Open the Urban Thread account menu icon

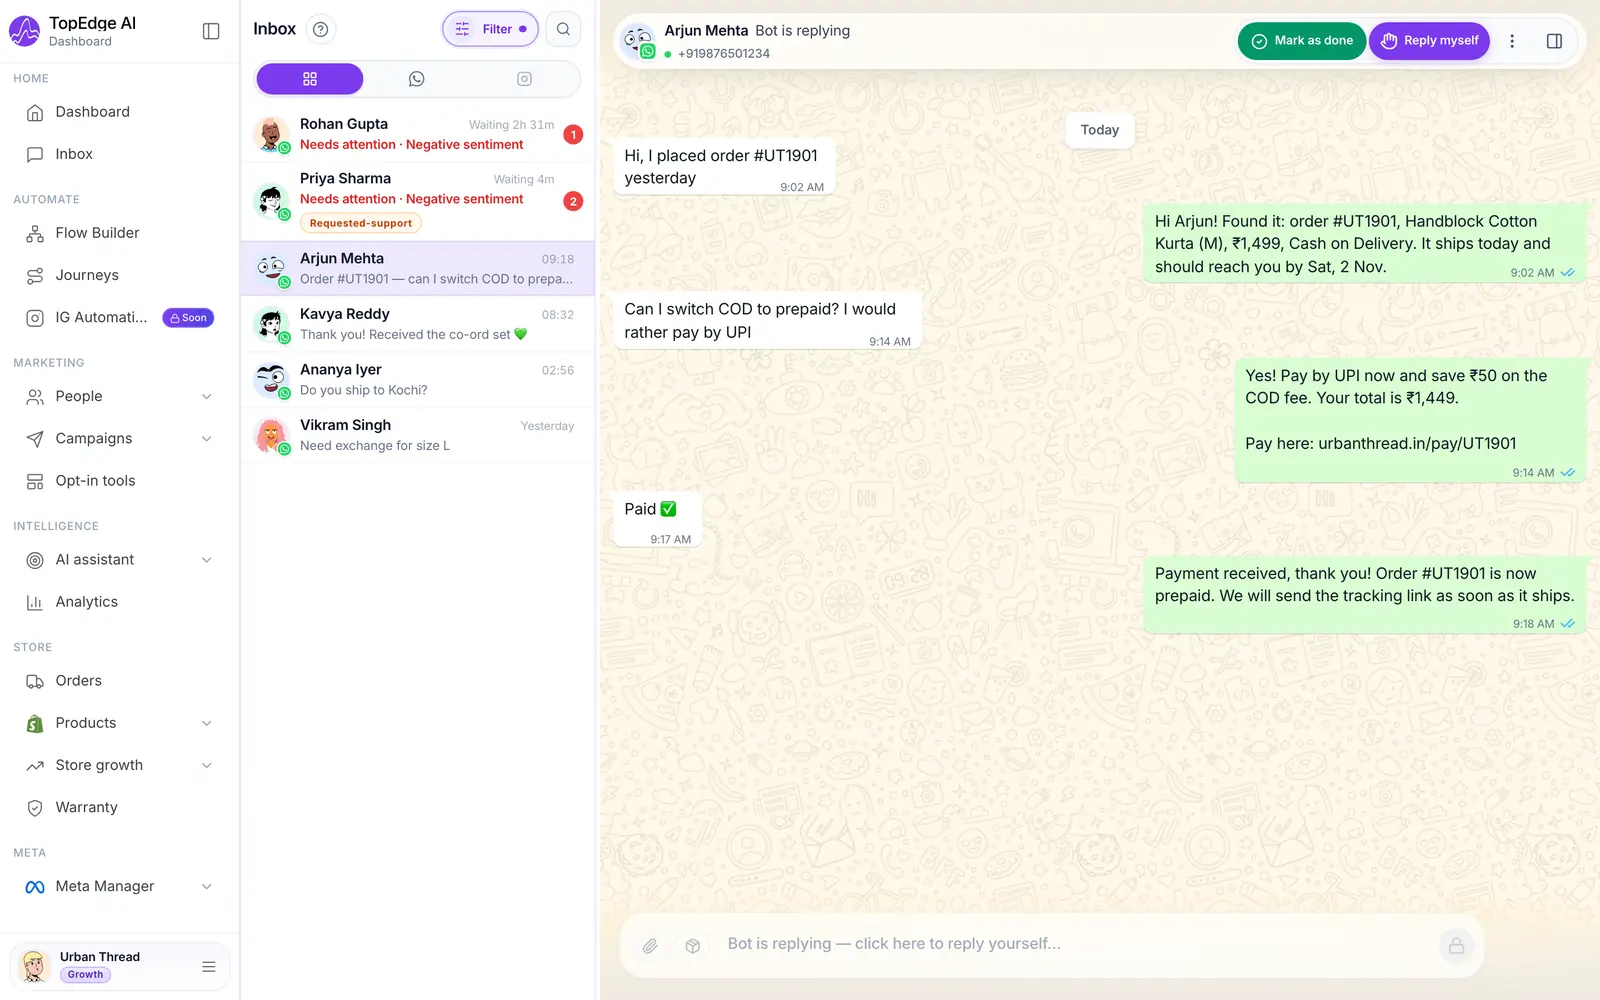point(209,967)
